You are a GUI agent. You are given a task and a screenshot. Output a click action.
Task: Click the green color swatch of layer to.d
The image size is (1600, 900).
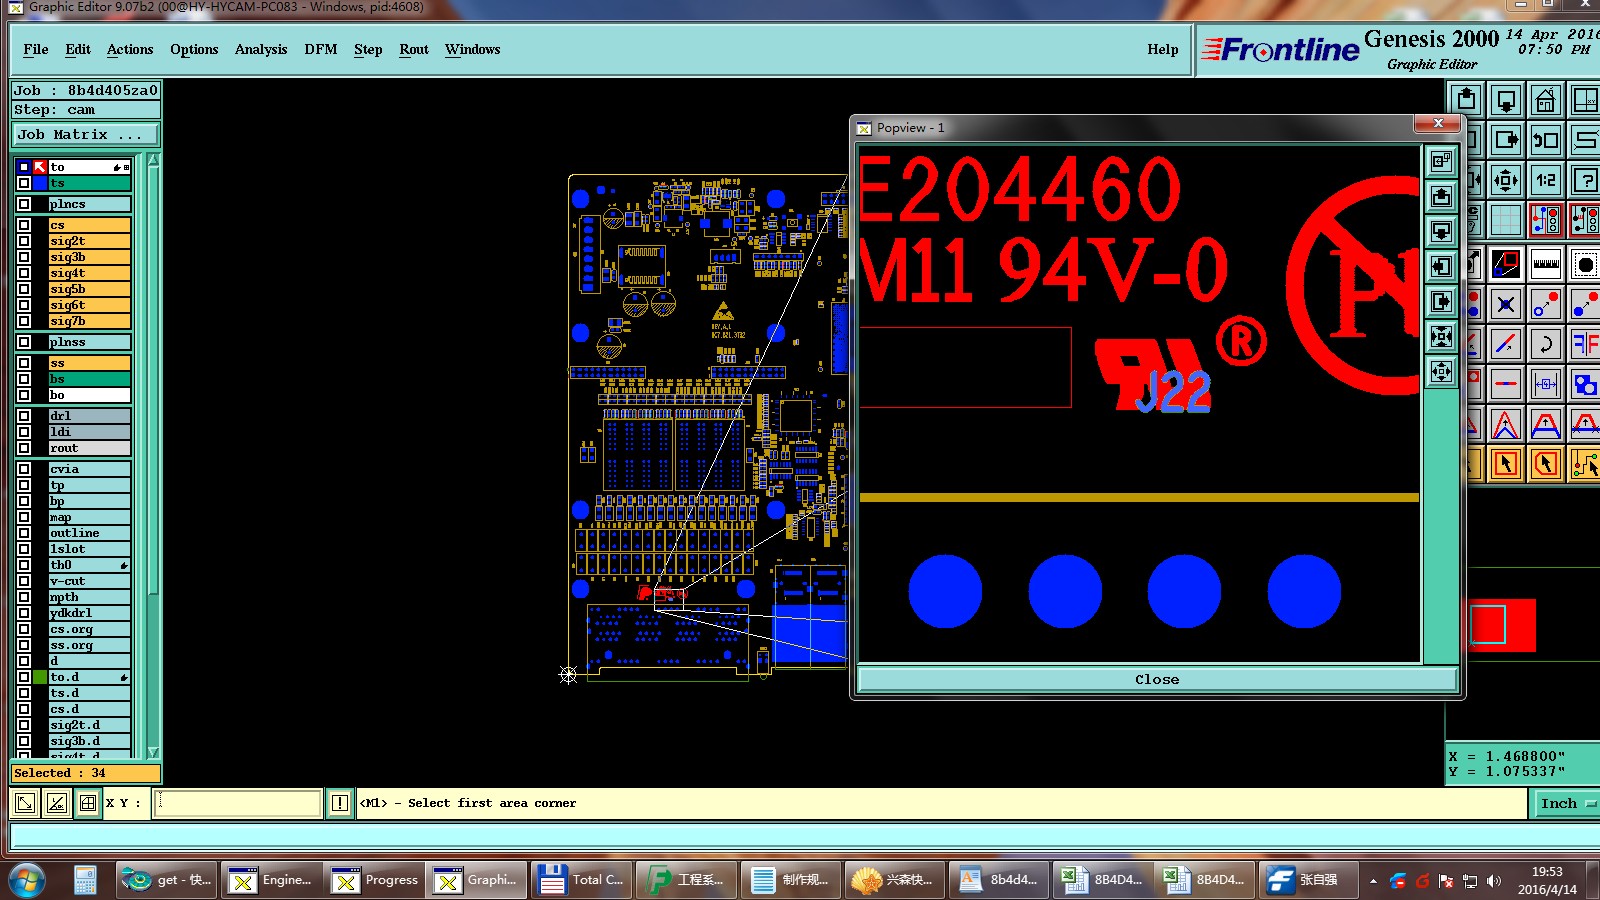point(41,677)
